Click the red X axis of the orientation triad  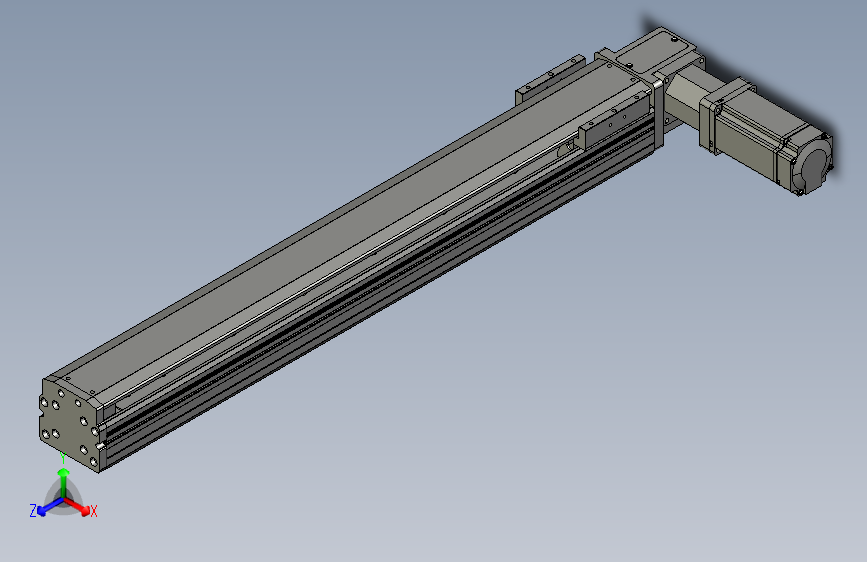(x=77, y=506)
